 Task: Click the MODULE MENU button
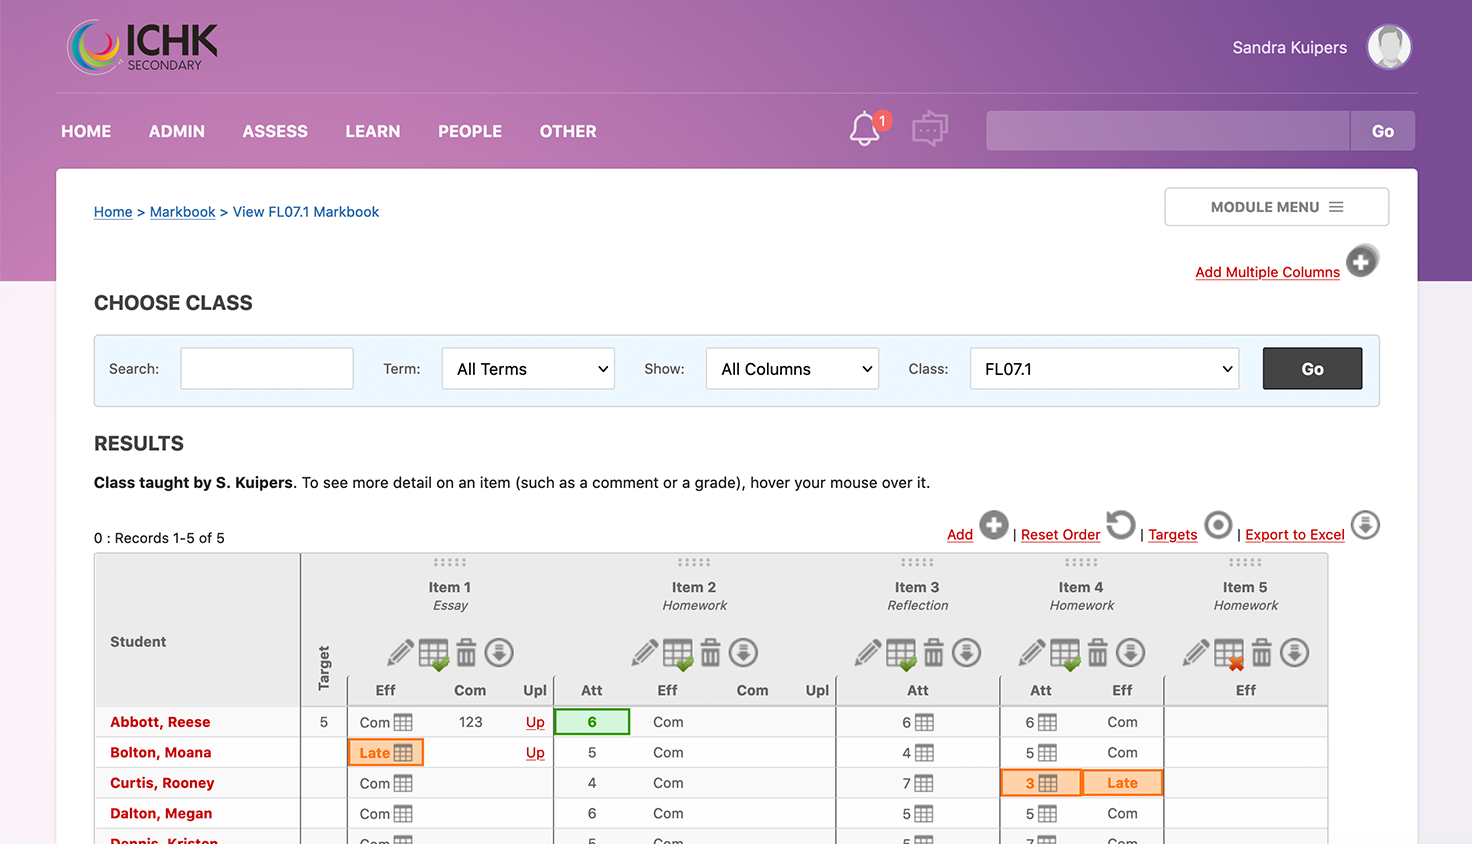[x=1277, y=207]
